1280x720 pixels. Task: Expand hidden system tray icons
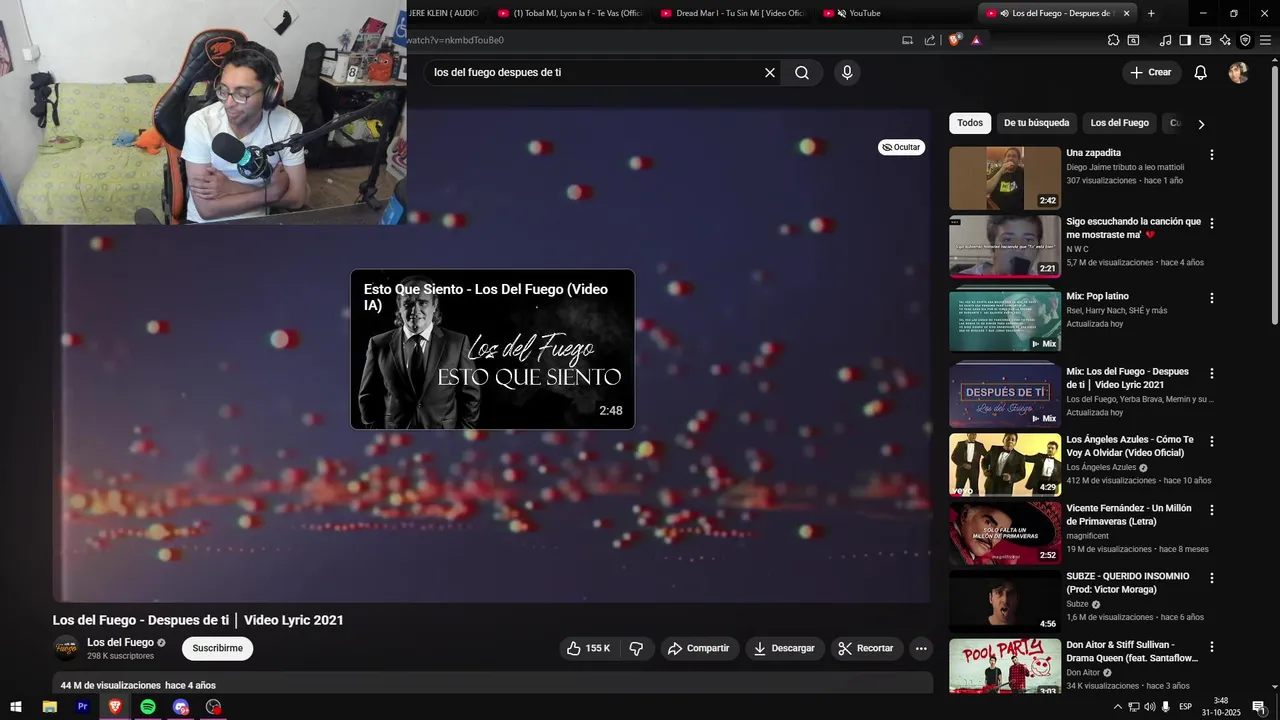(x=1117, y=707)
